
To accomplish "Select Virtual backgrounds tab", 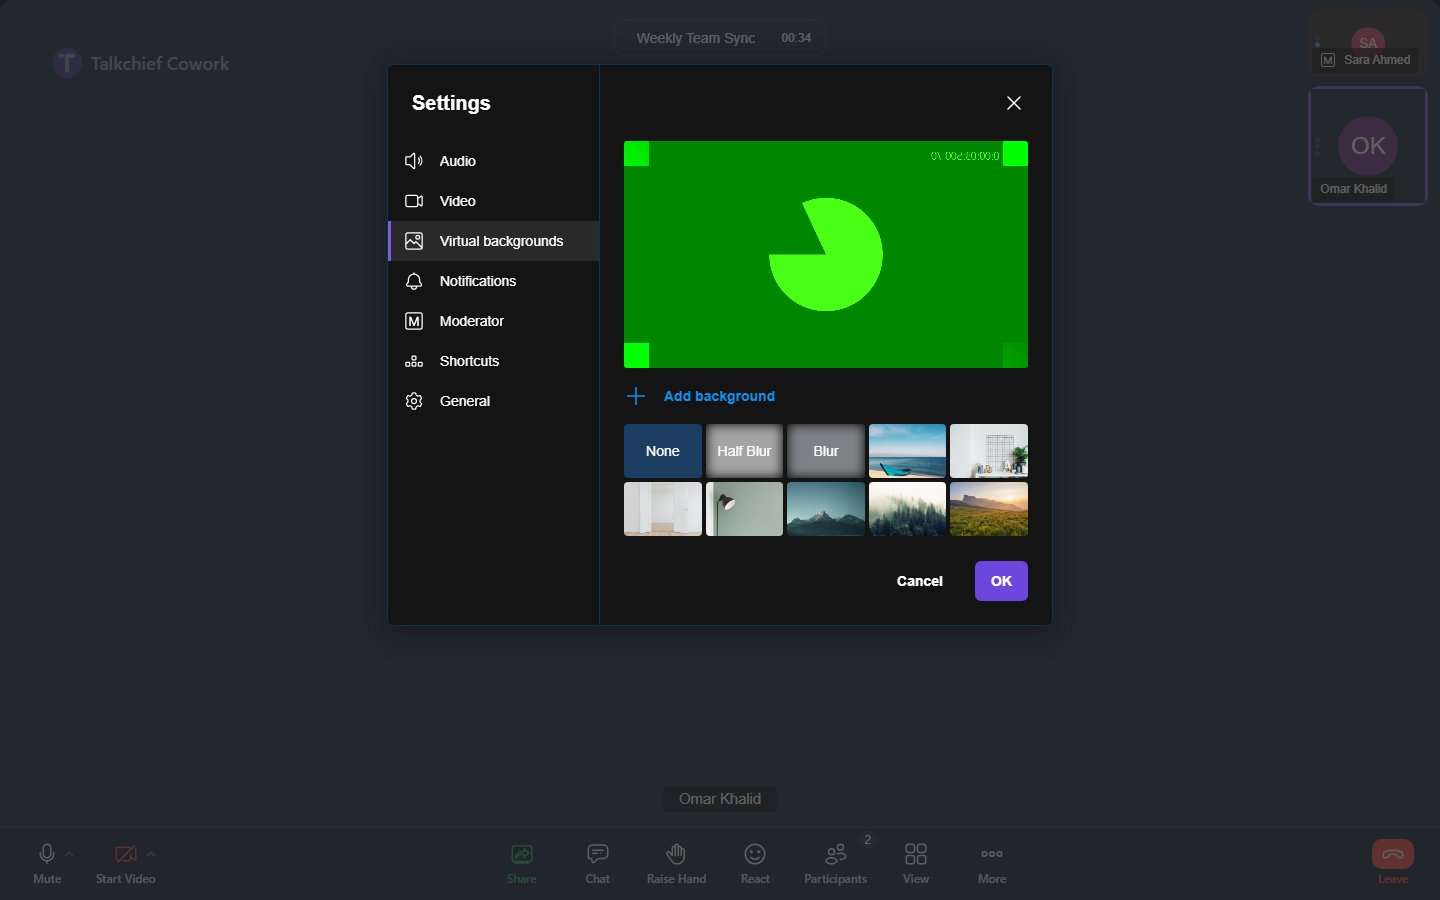I will 493,241.
